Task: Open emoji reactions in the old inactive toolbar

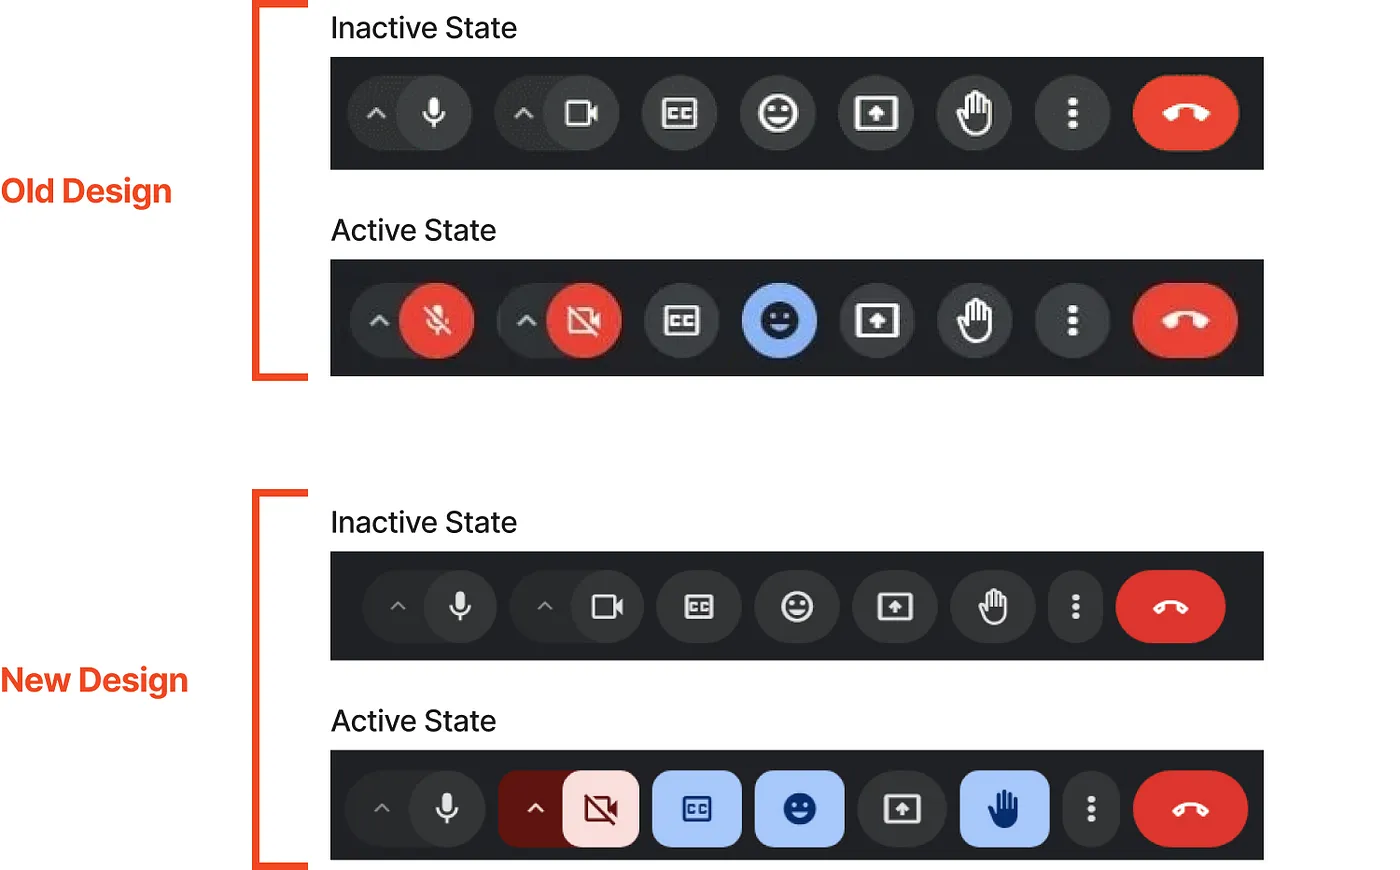Action: (x=778, y=113)
